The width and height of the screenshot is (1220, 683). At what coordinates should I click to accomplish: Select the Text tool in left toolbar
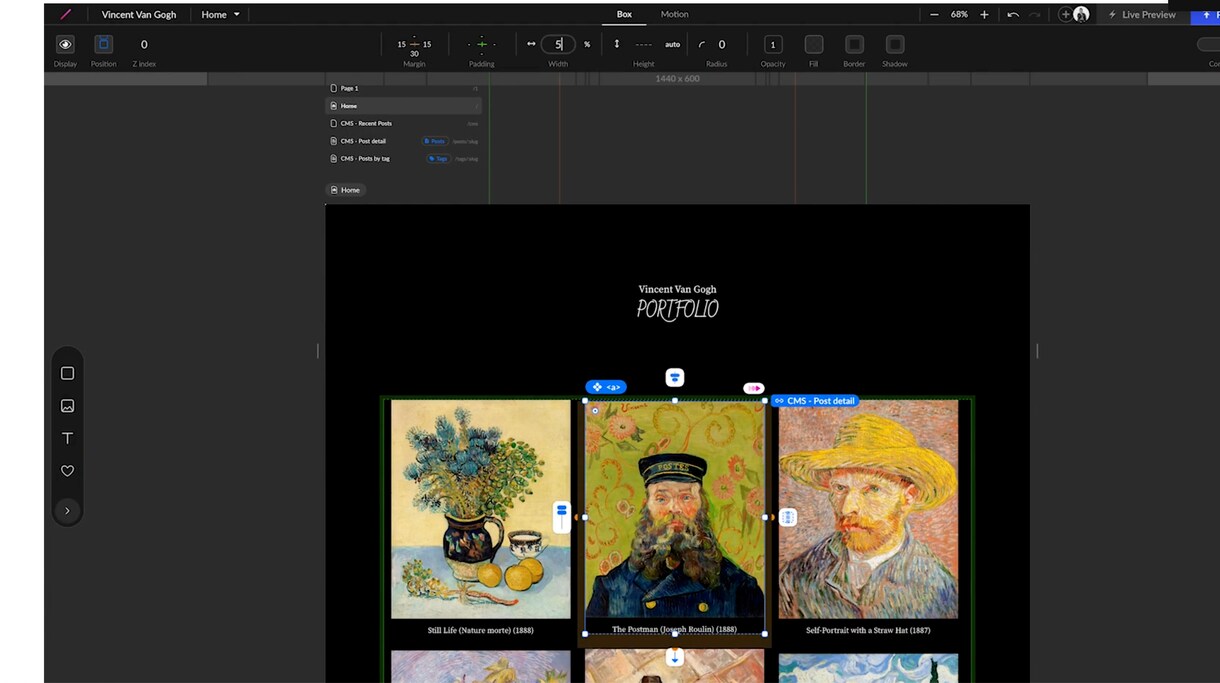point(68,438)
